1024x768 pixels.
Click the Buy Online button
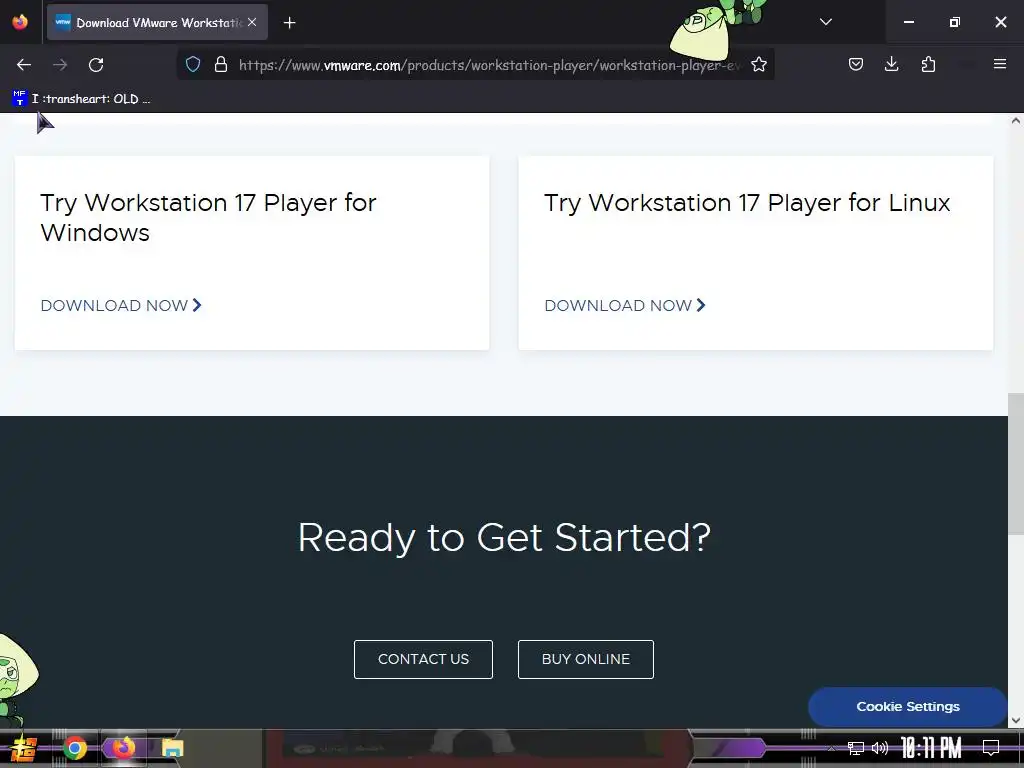[x=586, y=659]
